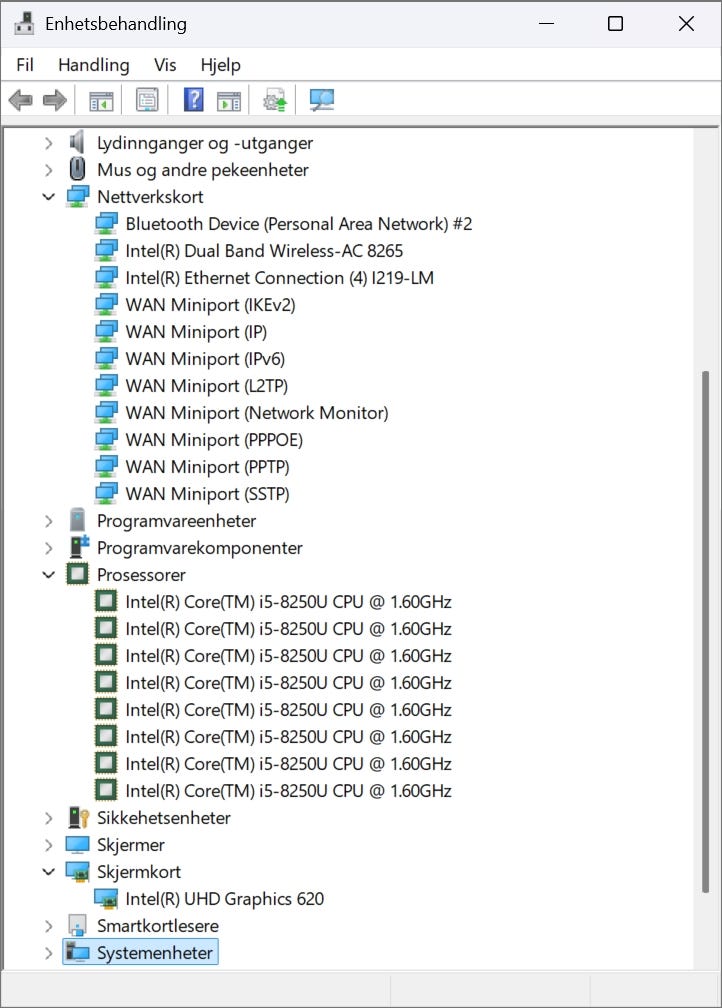Viewport: 722px width, 1008px height.
Task: Expand the Systemenheter category
Action: pyautogui.click(x=49, y=953)
